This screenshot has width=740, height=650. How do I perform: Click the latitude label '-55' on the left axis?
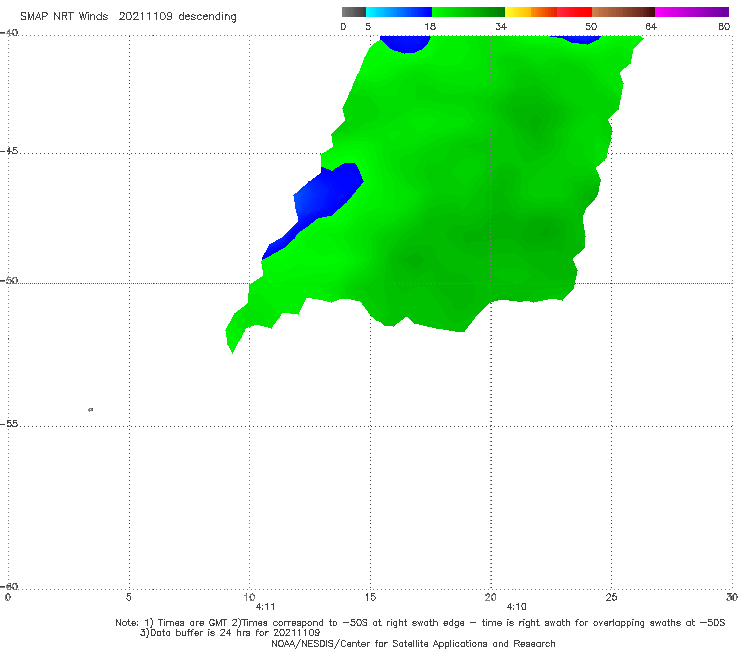(10, 424)
